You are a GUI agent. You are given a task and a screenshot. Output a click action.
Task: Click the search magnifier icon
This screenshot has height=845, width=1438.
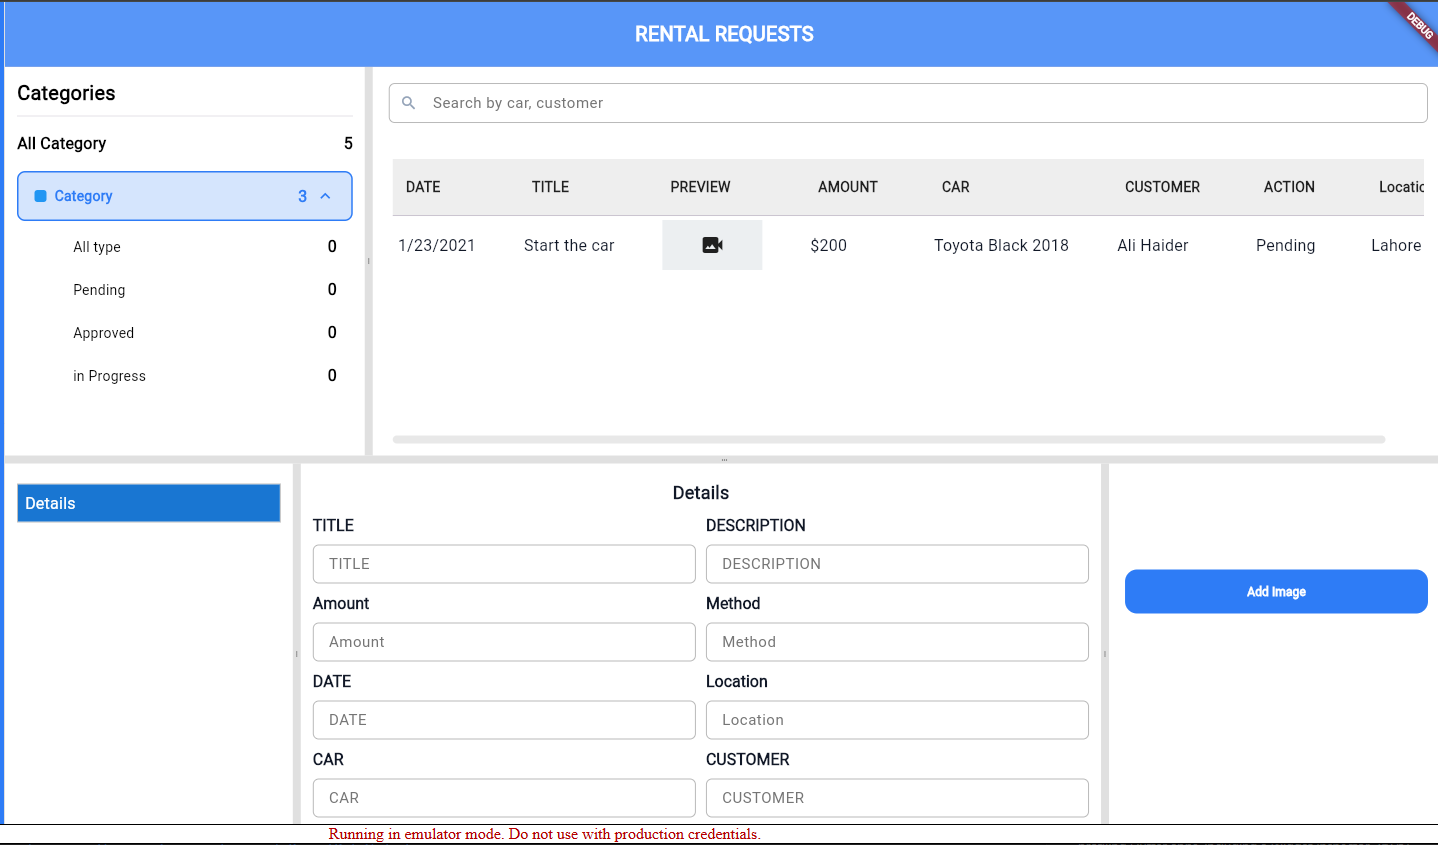pyautogui.click(x=408, y=103)
